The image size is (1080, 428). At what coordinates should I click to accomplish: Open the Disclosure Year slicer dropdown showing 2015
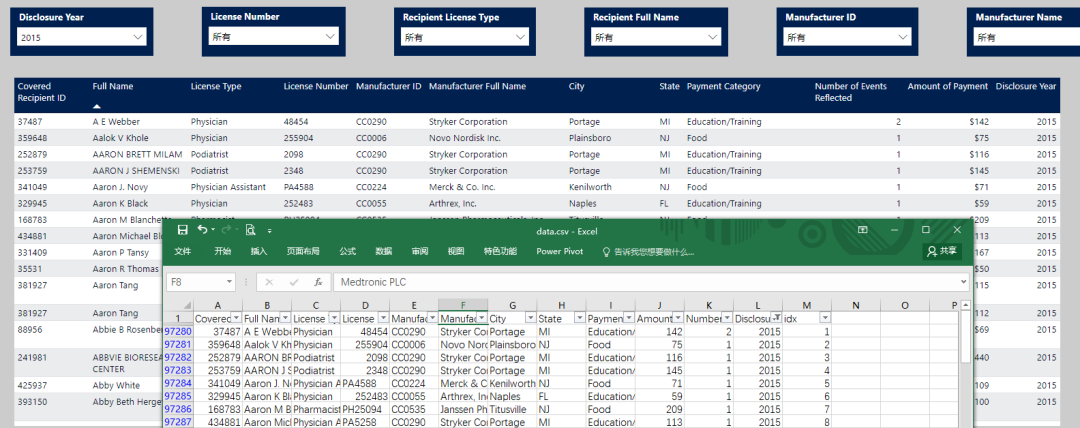click(x=83, y=37)
